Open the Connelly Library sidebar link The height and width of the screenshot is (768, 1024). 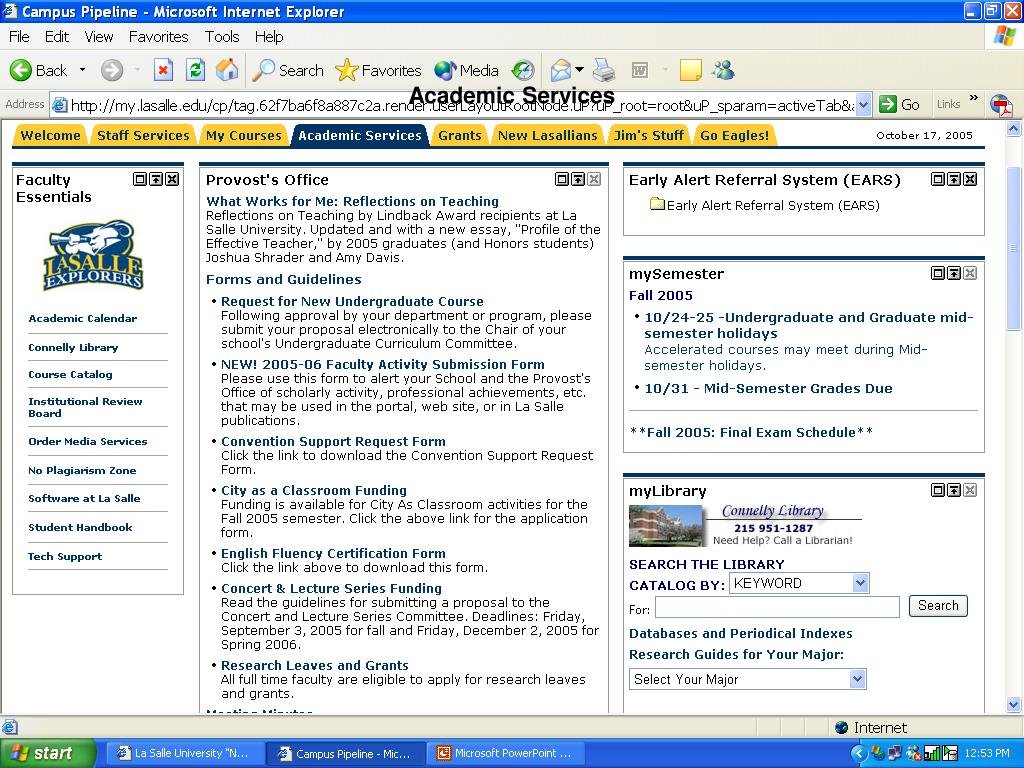[73, 347]
